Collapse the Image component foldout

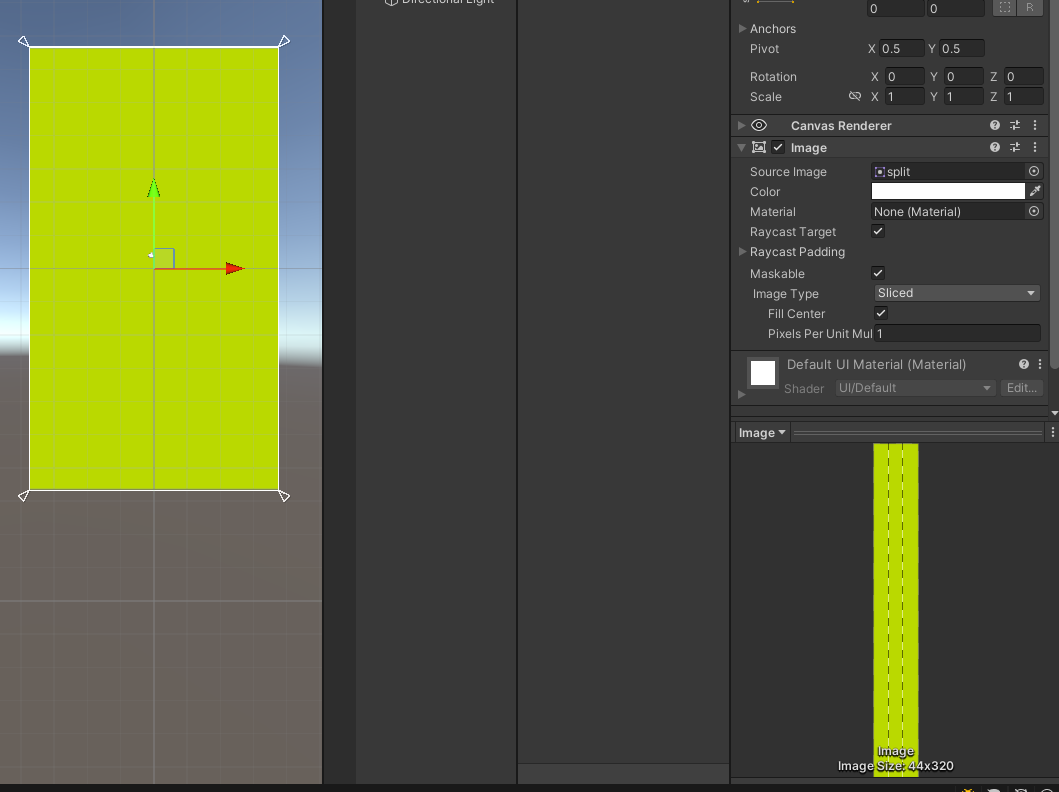tap(742, 147)
